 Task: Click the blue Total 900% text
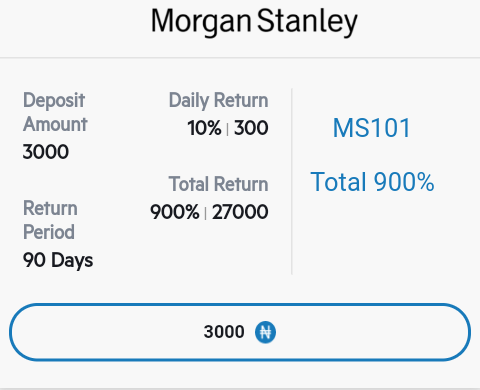tap(372, 182)
